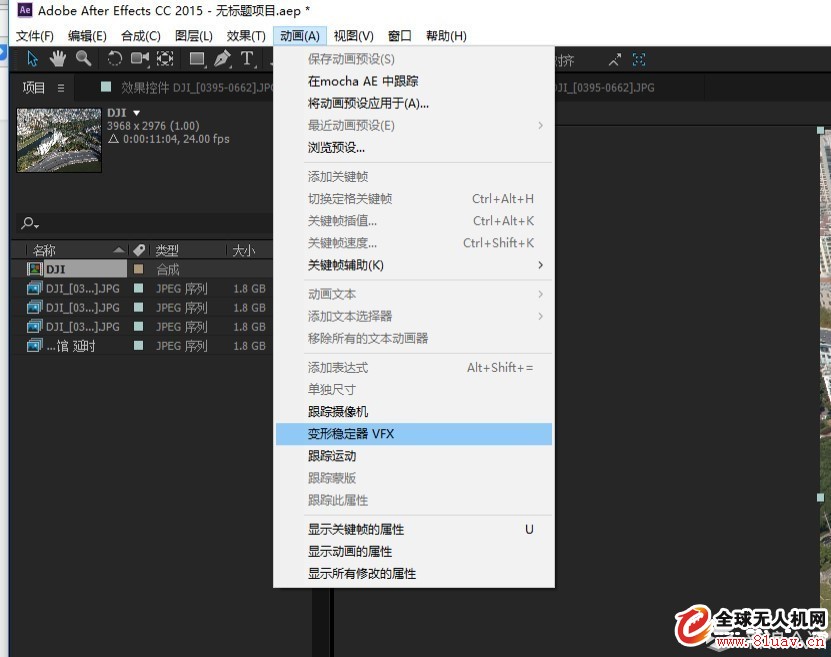This screenshot has height=657, width=831.
Task: Click the search magnifier in project panel
Action: pos(29,224)
